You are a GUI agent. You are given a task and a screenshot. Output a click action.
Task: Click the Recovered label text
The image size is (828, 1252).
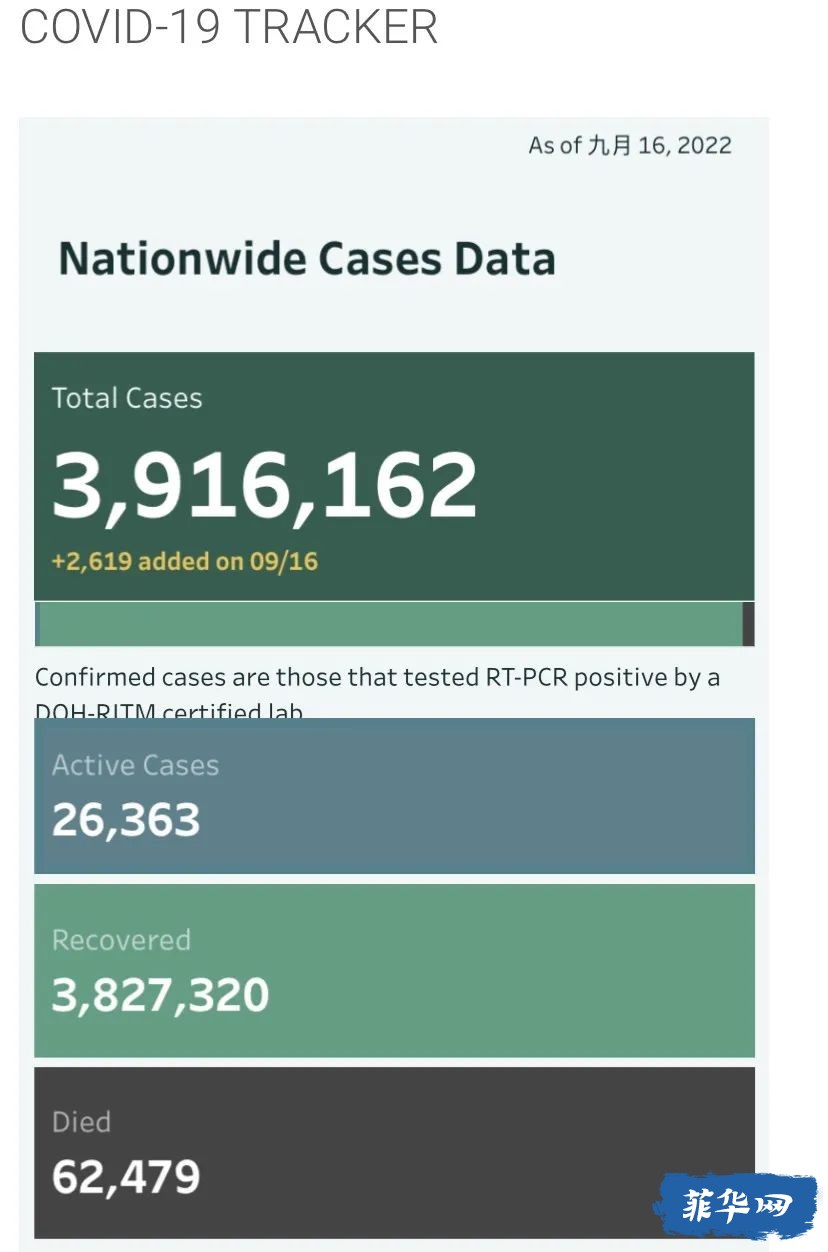[x=121, y=940]
